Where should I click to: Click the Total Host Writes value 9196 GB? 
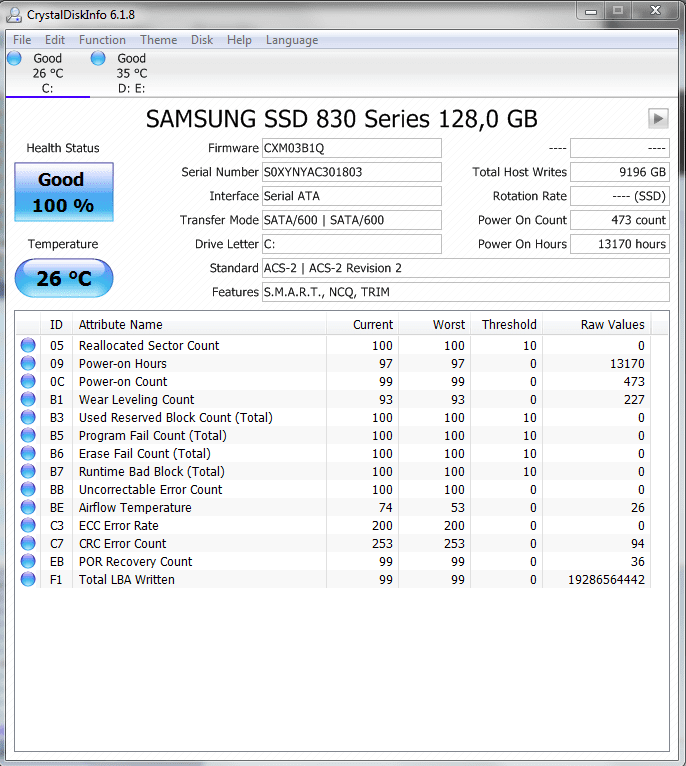[620, 172]
